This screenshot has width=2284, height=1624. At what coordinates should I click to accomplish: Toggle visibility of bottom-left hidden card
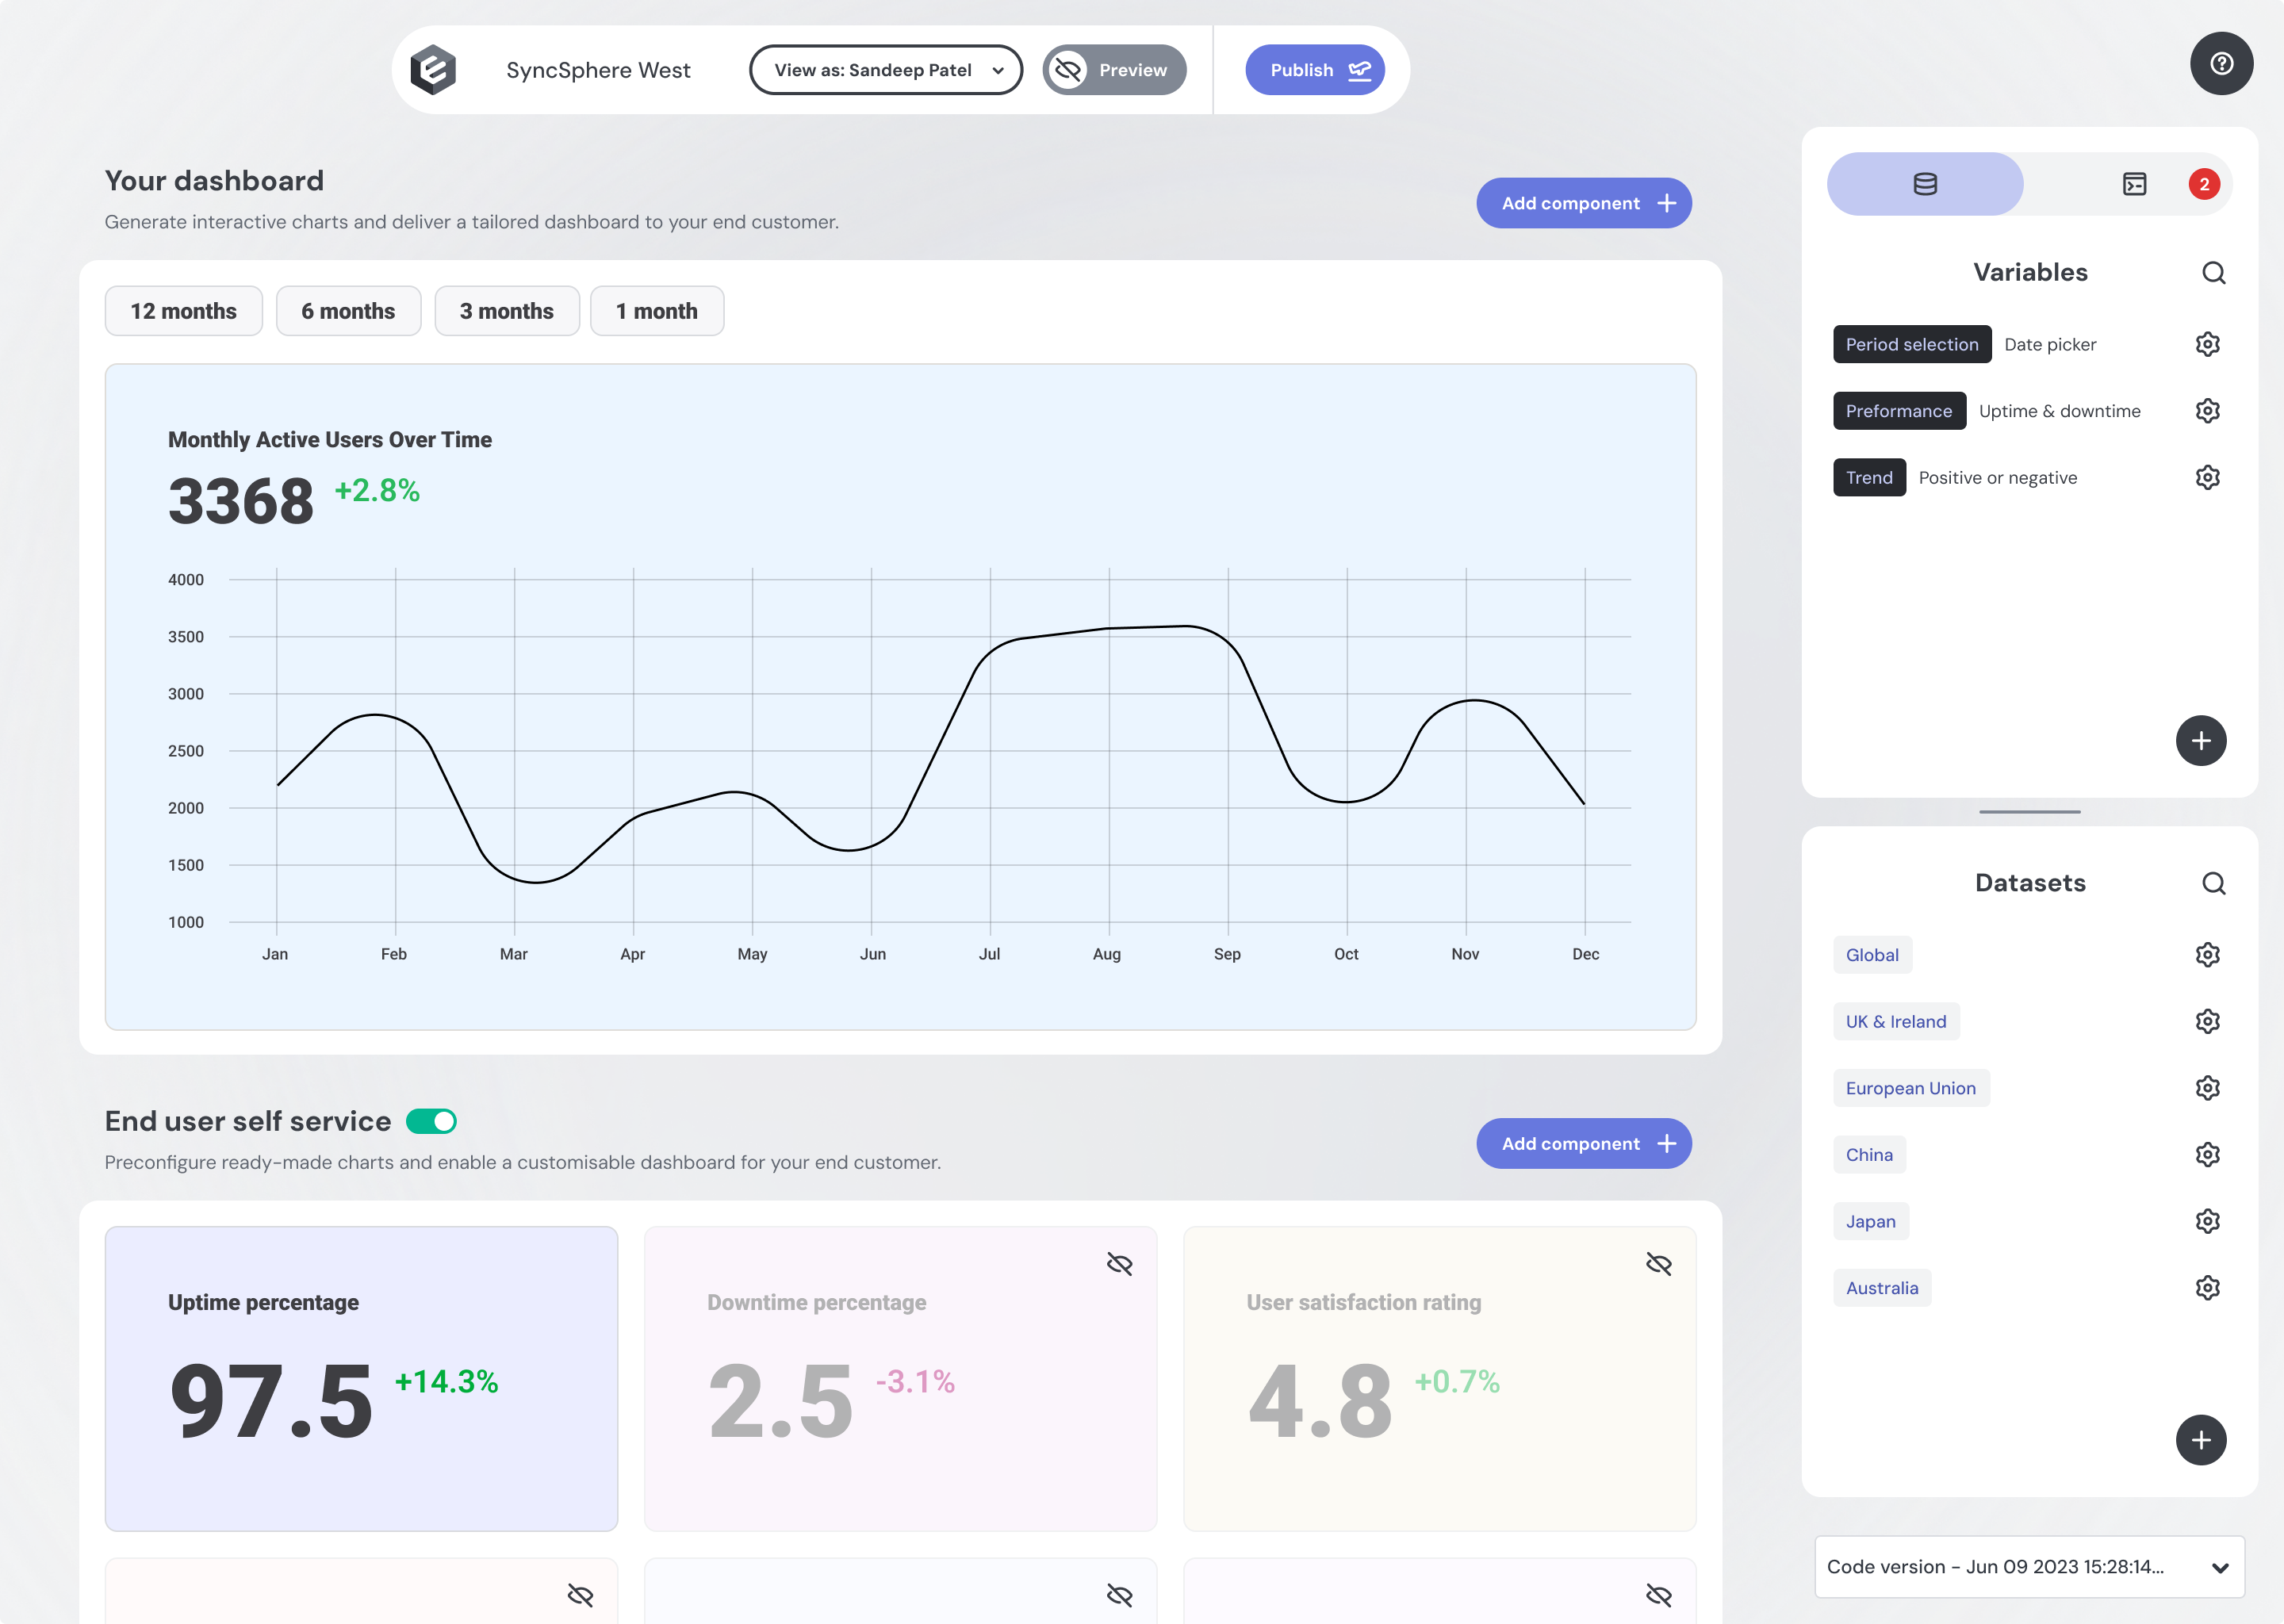click(580, 1596)
